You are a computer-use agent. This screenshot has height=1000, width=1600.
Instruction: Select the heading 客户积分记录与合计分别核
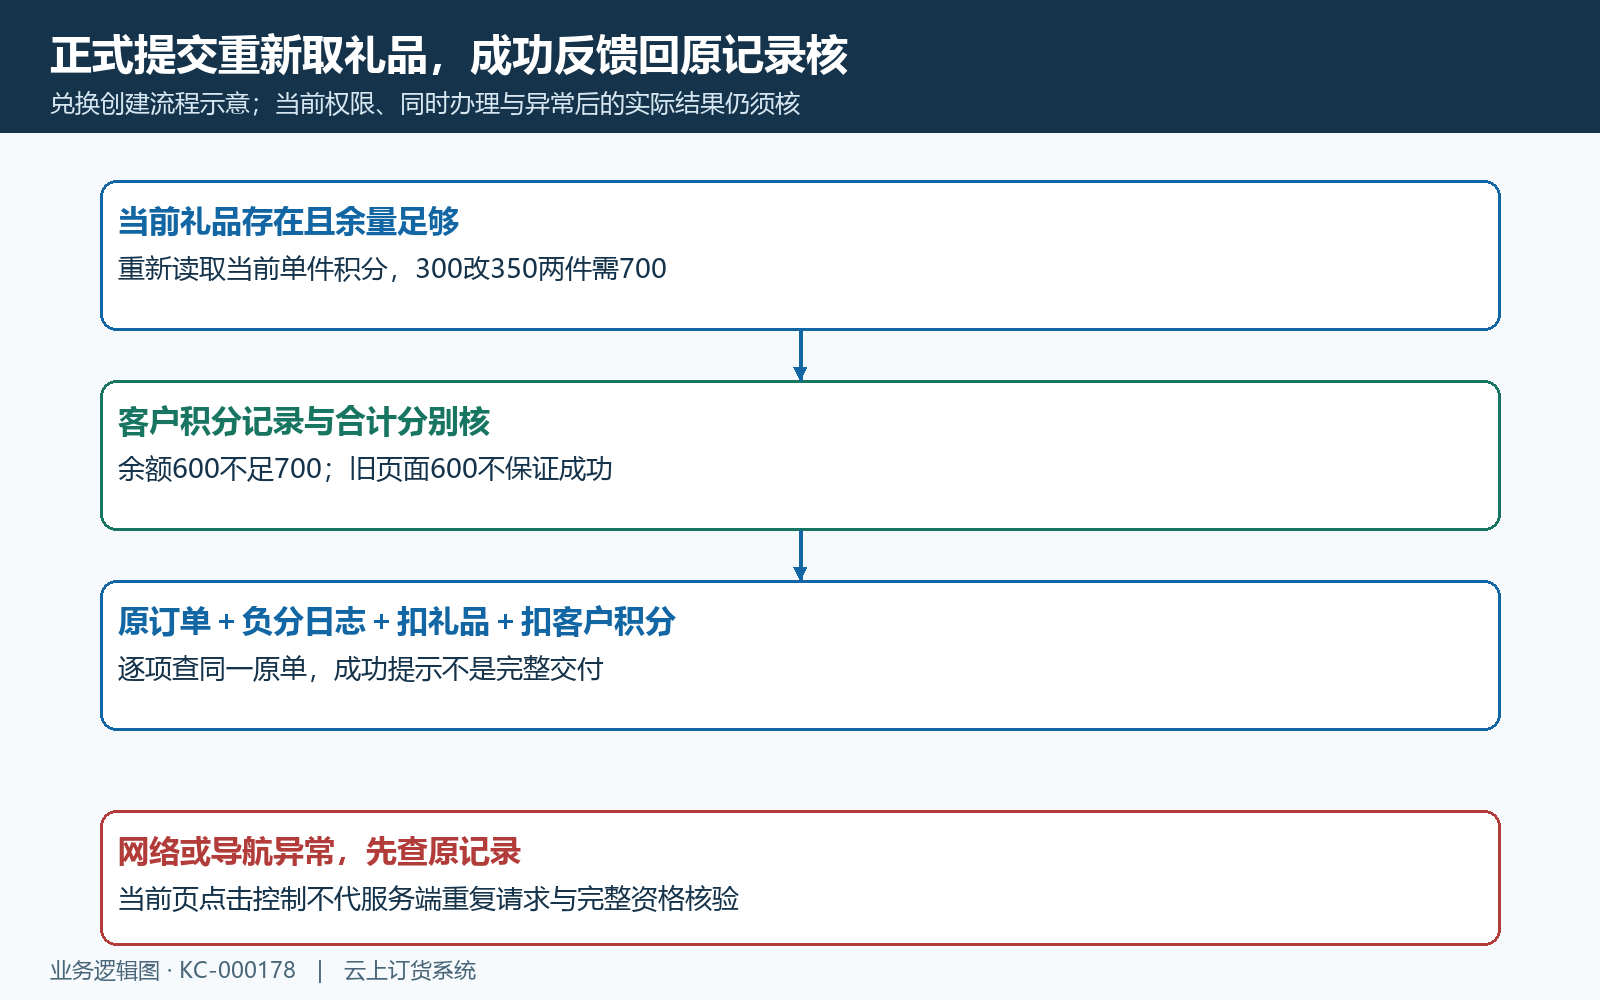coord(304,421)
